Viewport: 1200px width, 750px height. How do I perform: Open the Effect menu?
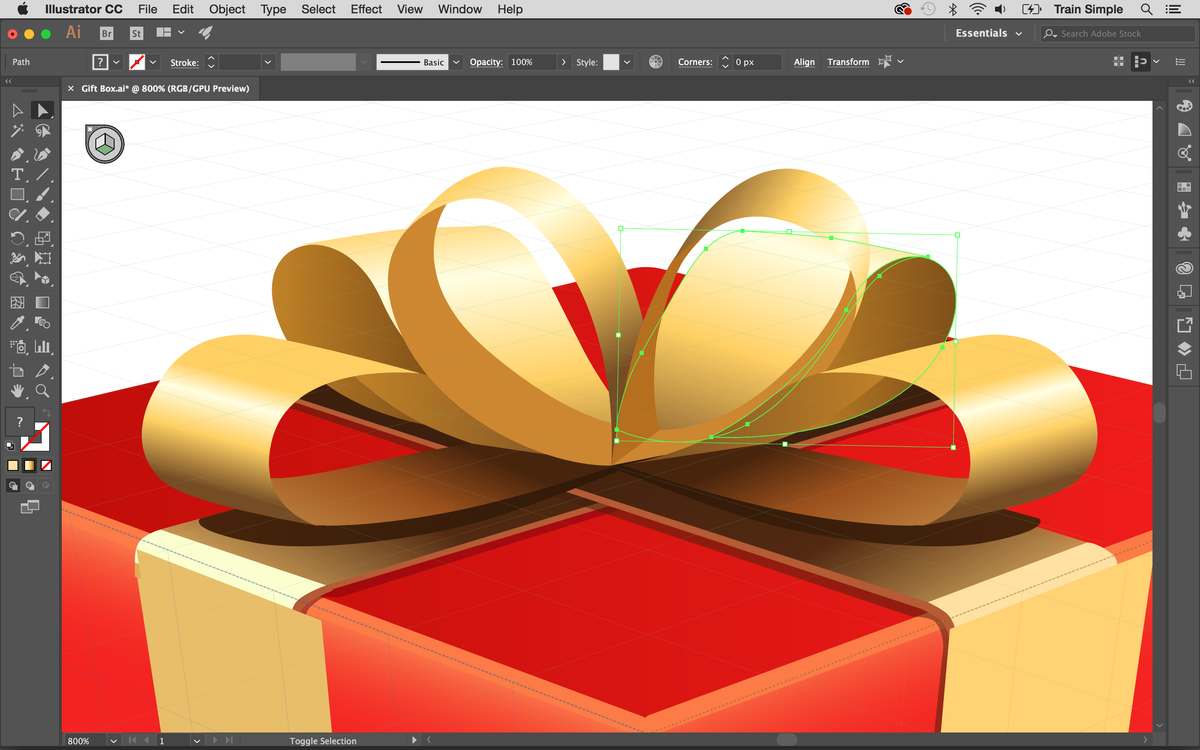click(366, 9)
